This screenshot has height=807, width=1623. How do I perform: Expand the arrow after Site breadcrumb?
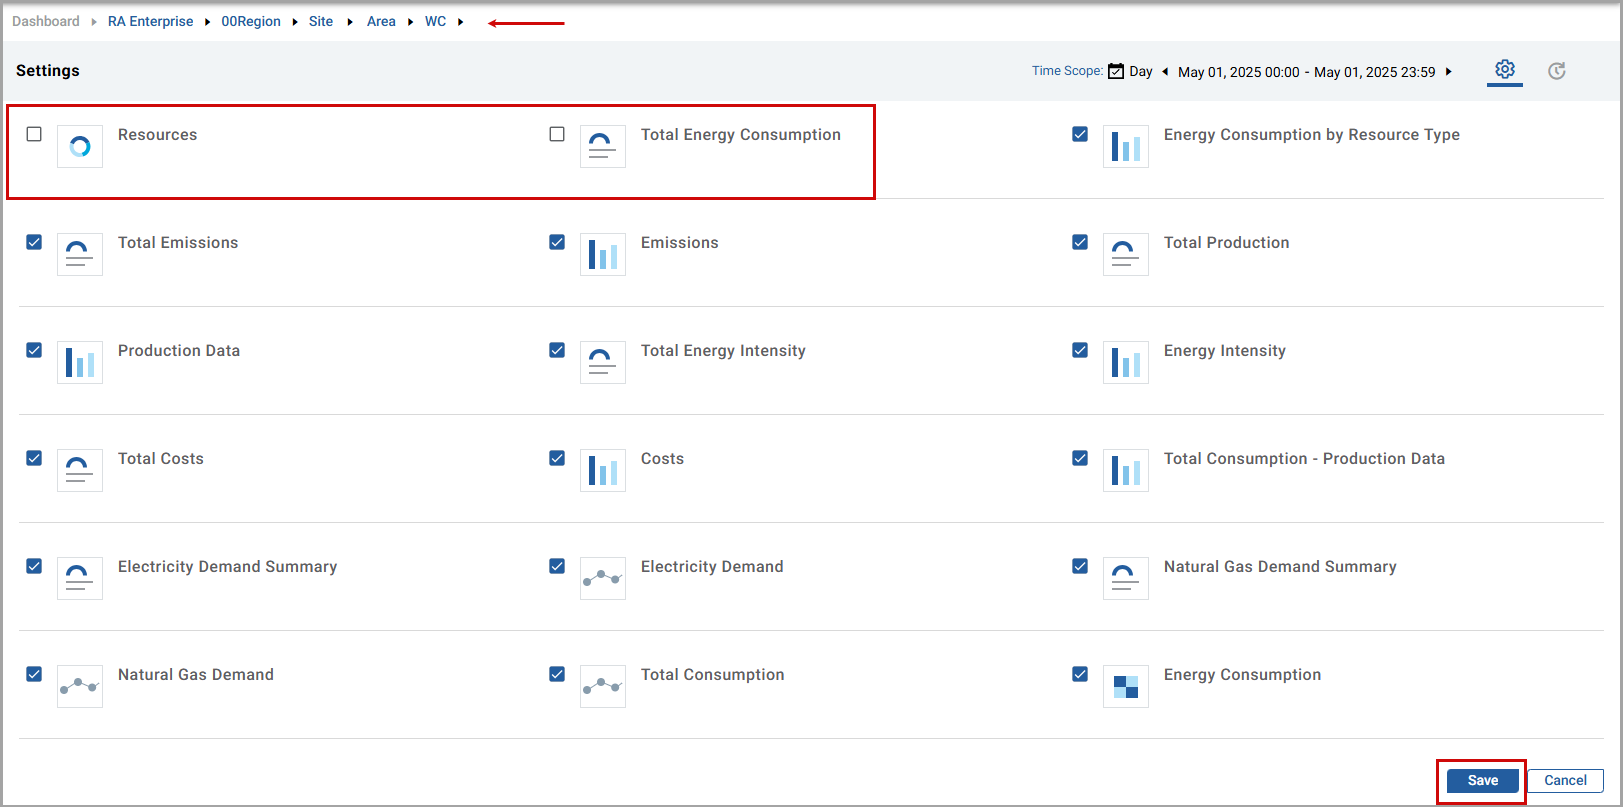[350, 22]
